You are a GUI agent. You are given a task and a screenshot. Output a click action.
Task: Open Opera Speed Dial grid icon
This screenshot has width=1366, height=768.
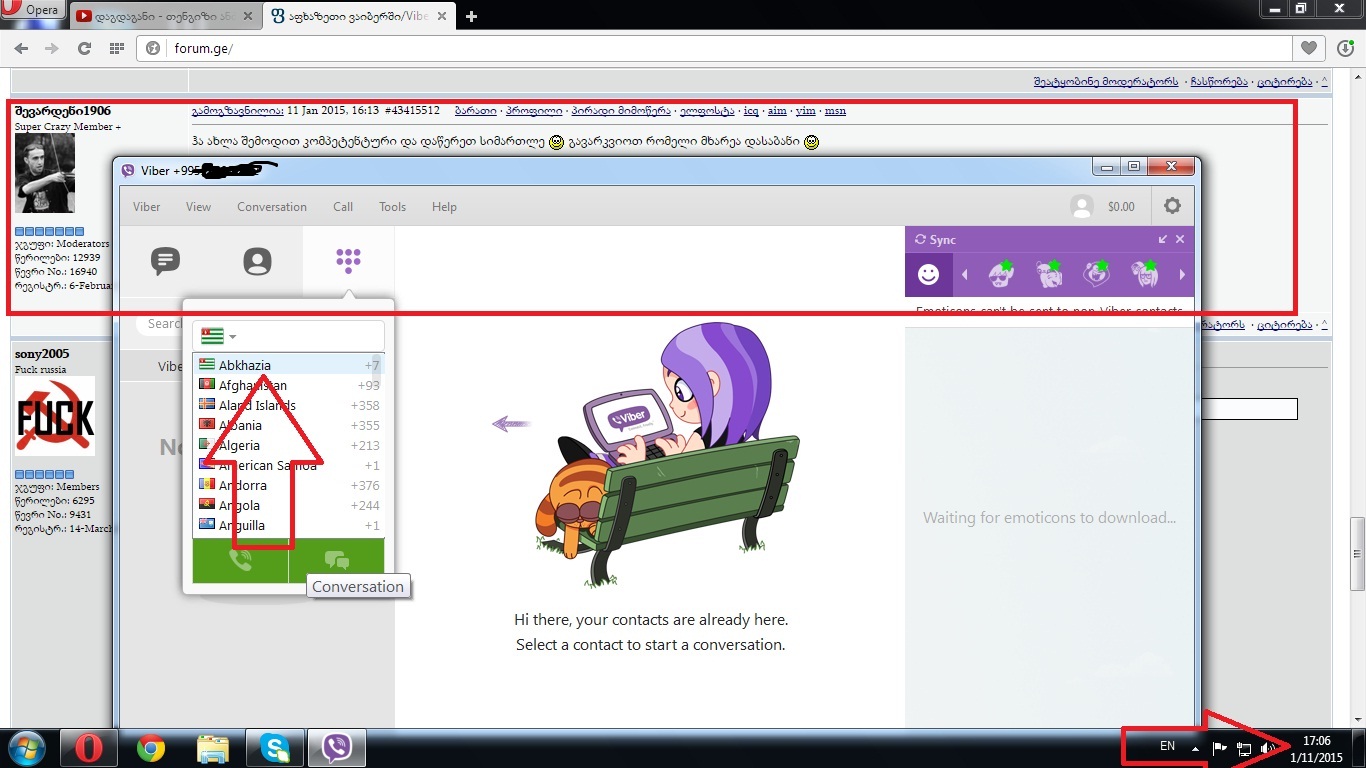(x=117, y=48)
